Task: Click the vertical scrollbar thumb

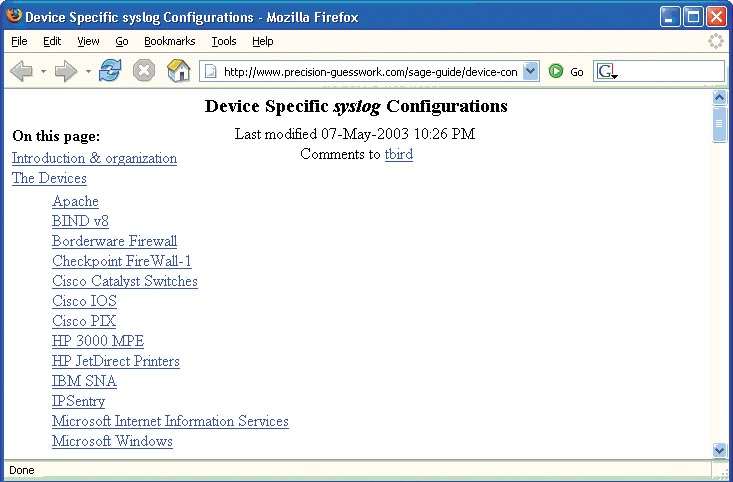Action: (x=719, y=124)
